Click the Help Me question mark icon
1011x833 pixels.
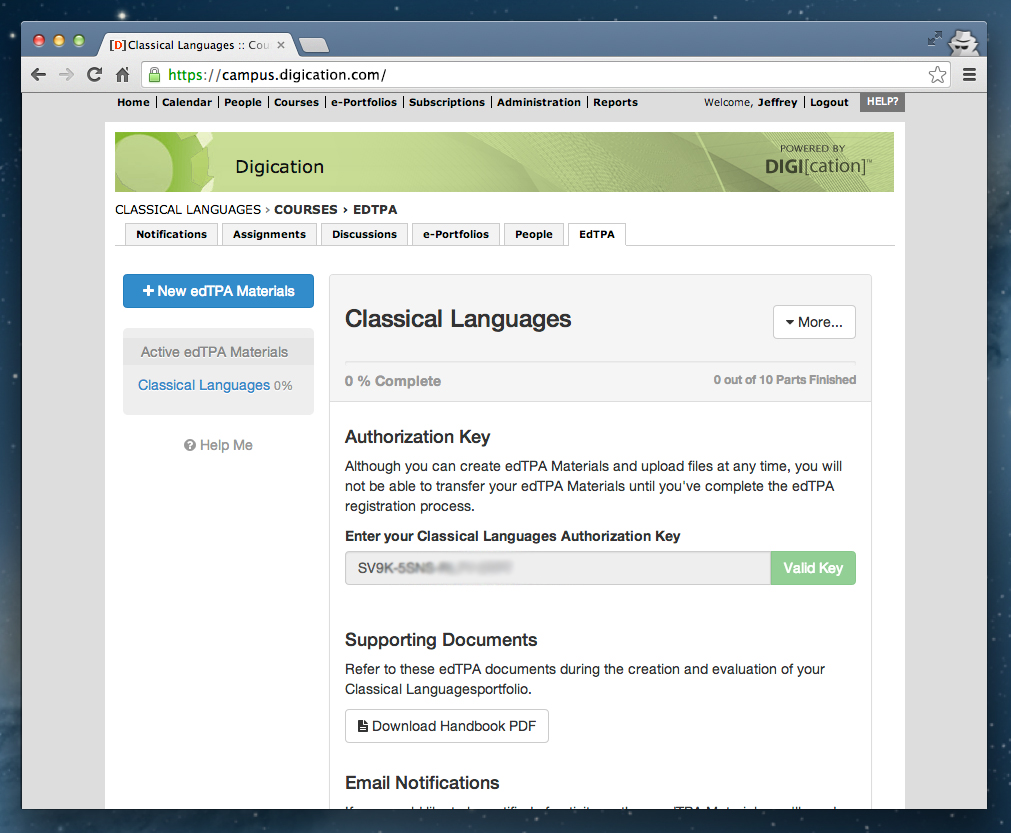tap(190, 444)
